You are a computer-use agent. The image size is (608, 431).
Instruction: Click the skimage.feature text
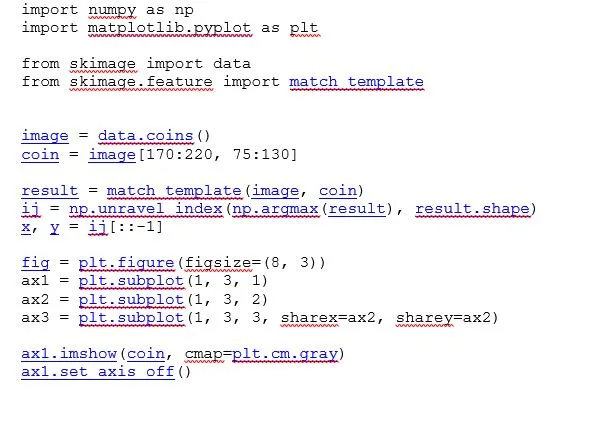141,82
